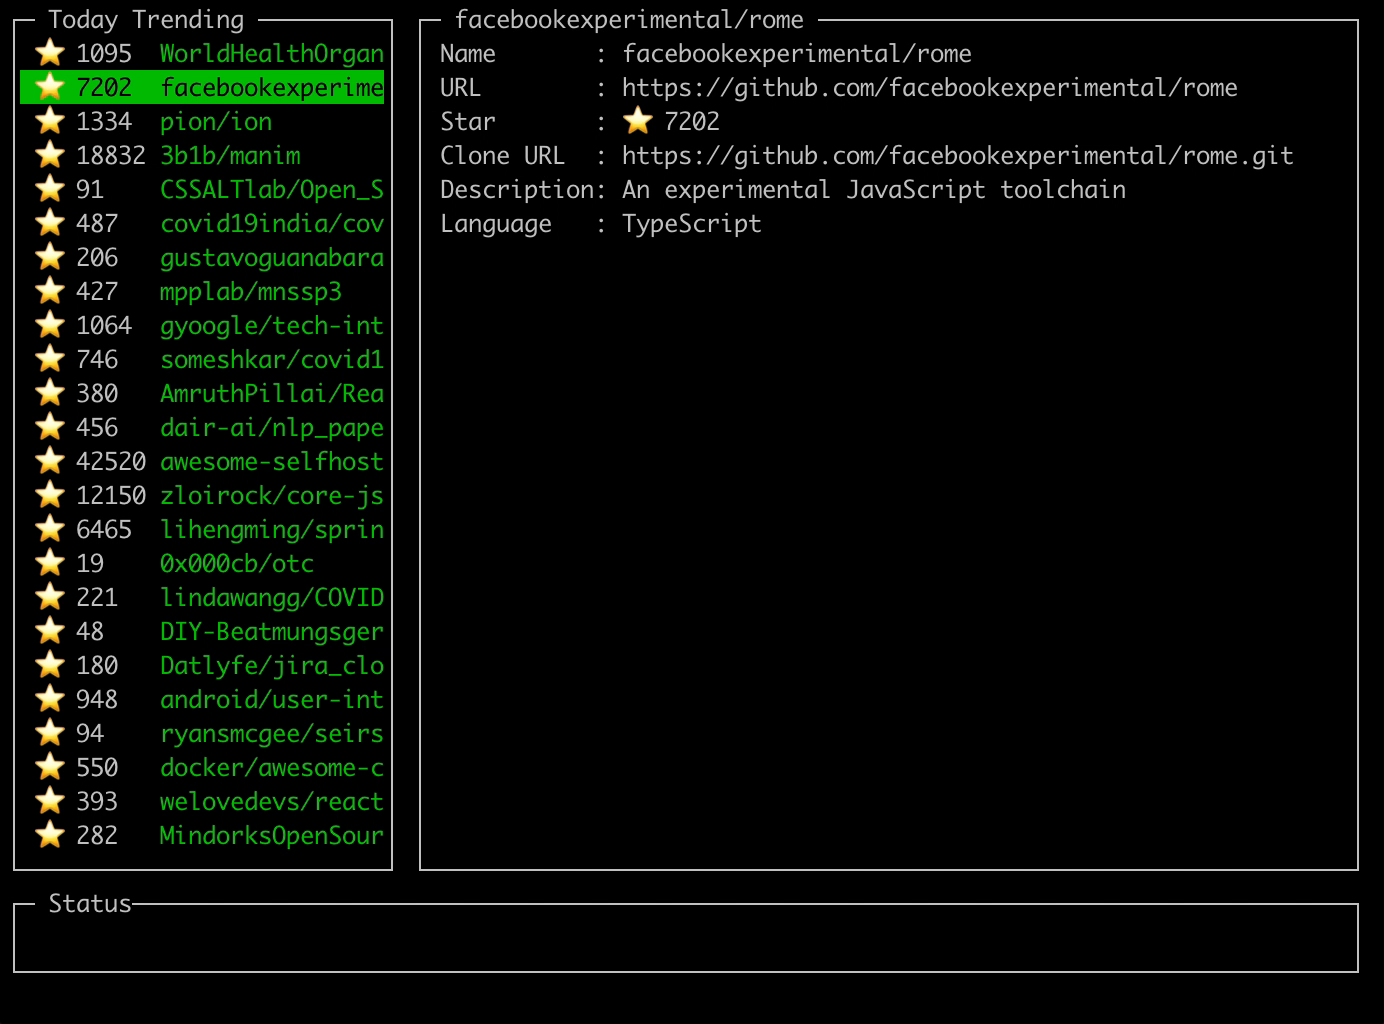Viewport: 1384px width, 1024px height.
Task: Click the star icon beside ryansmcgee/seirs
Action: tap(49, 733)
